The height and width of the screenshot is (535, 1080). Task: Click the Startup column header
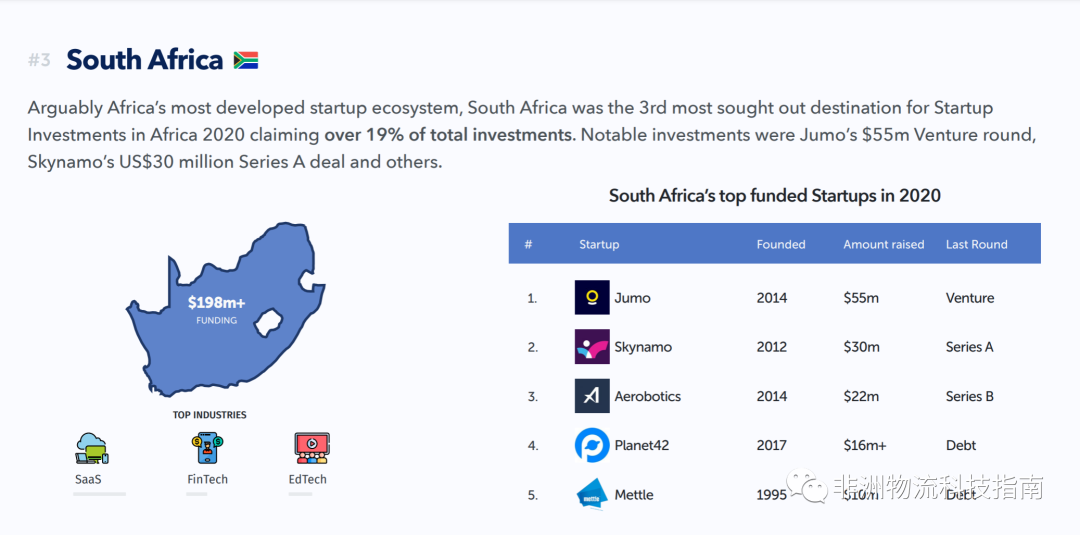coord(599,244)
